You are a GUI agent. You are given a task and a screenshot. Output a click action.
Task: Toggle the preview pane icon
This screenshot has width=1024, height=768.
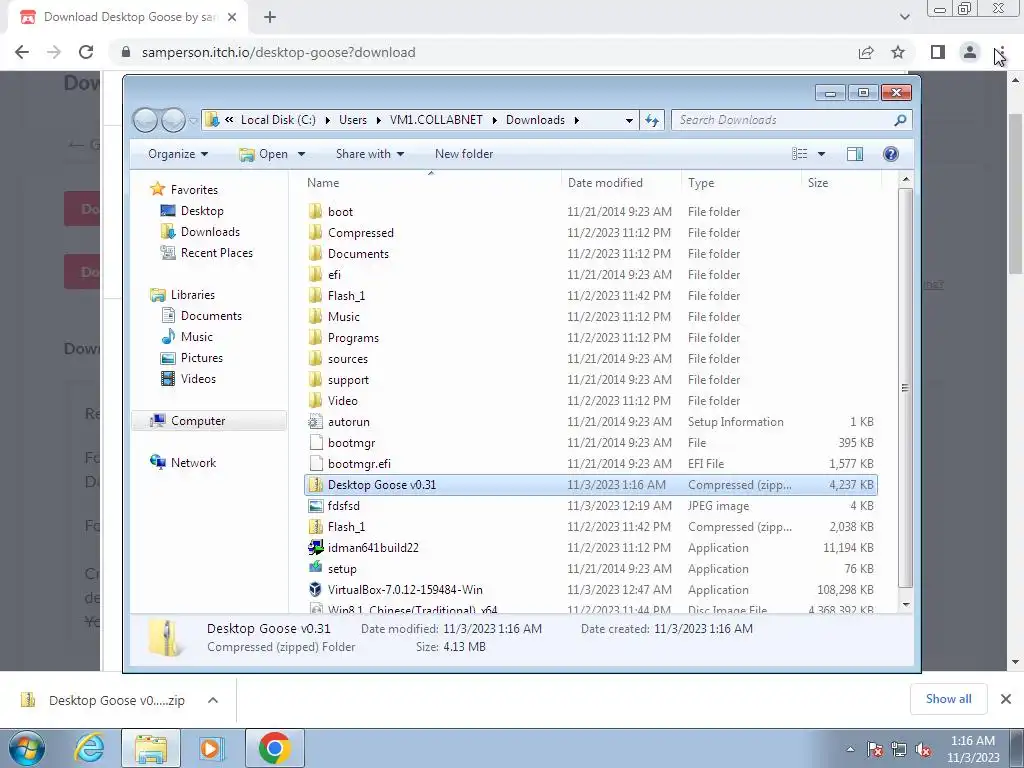(855, 154)
